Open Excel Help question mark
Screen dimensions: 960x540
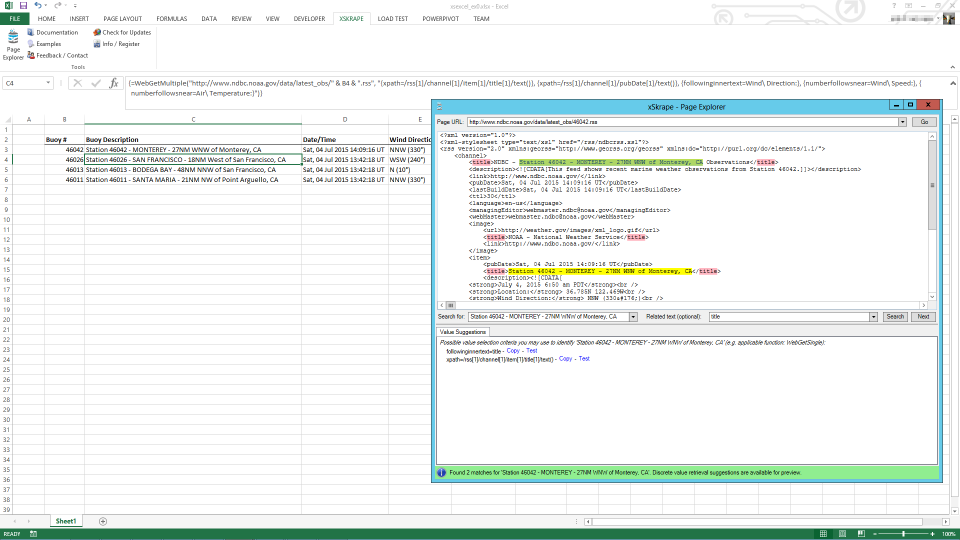click(894, 6)
